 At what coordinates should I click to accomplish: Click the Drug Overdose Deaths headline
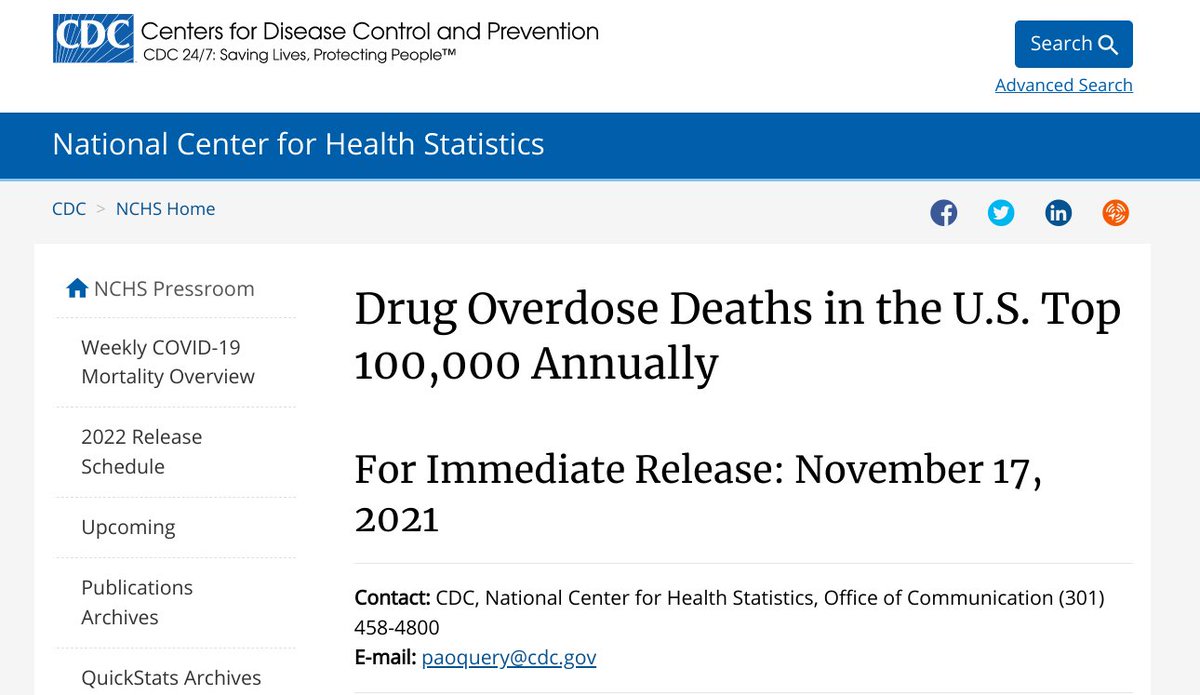(737, 338)
